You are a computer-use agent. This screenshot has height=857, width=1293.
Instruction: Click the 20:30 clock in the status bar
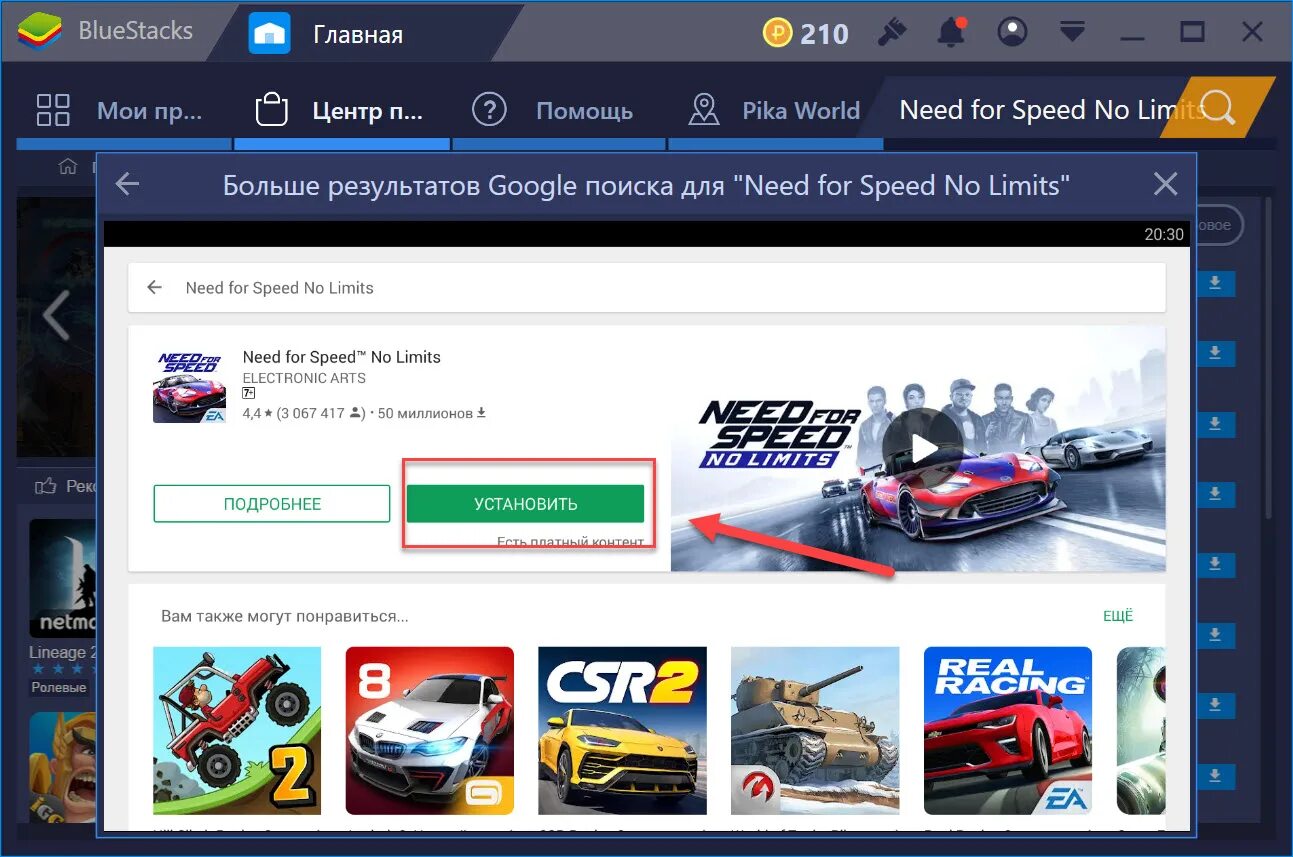coord(1164,234)
